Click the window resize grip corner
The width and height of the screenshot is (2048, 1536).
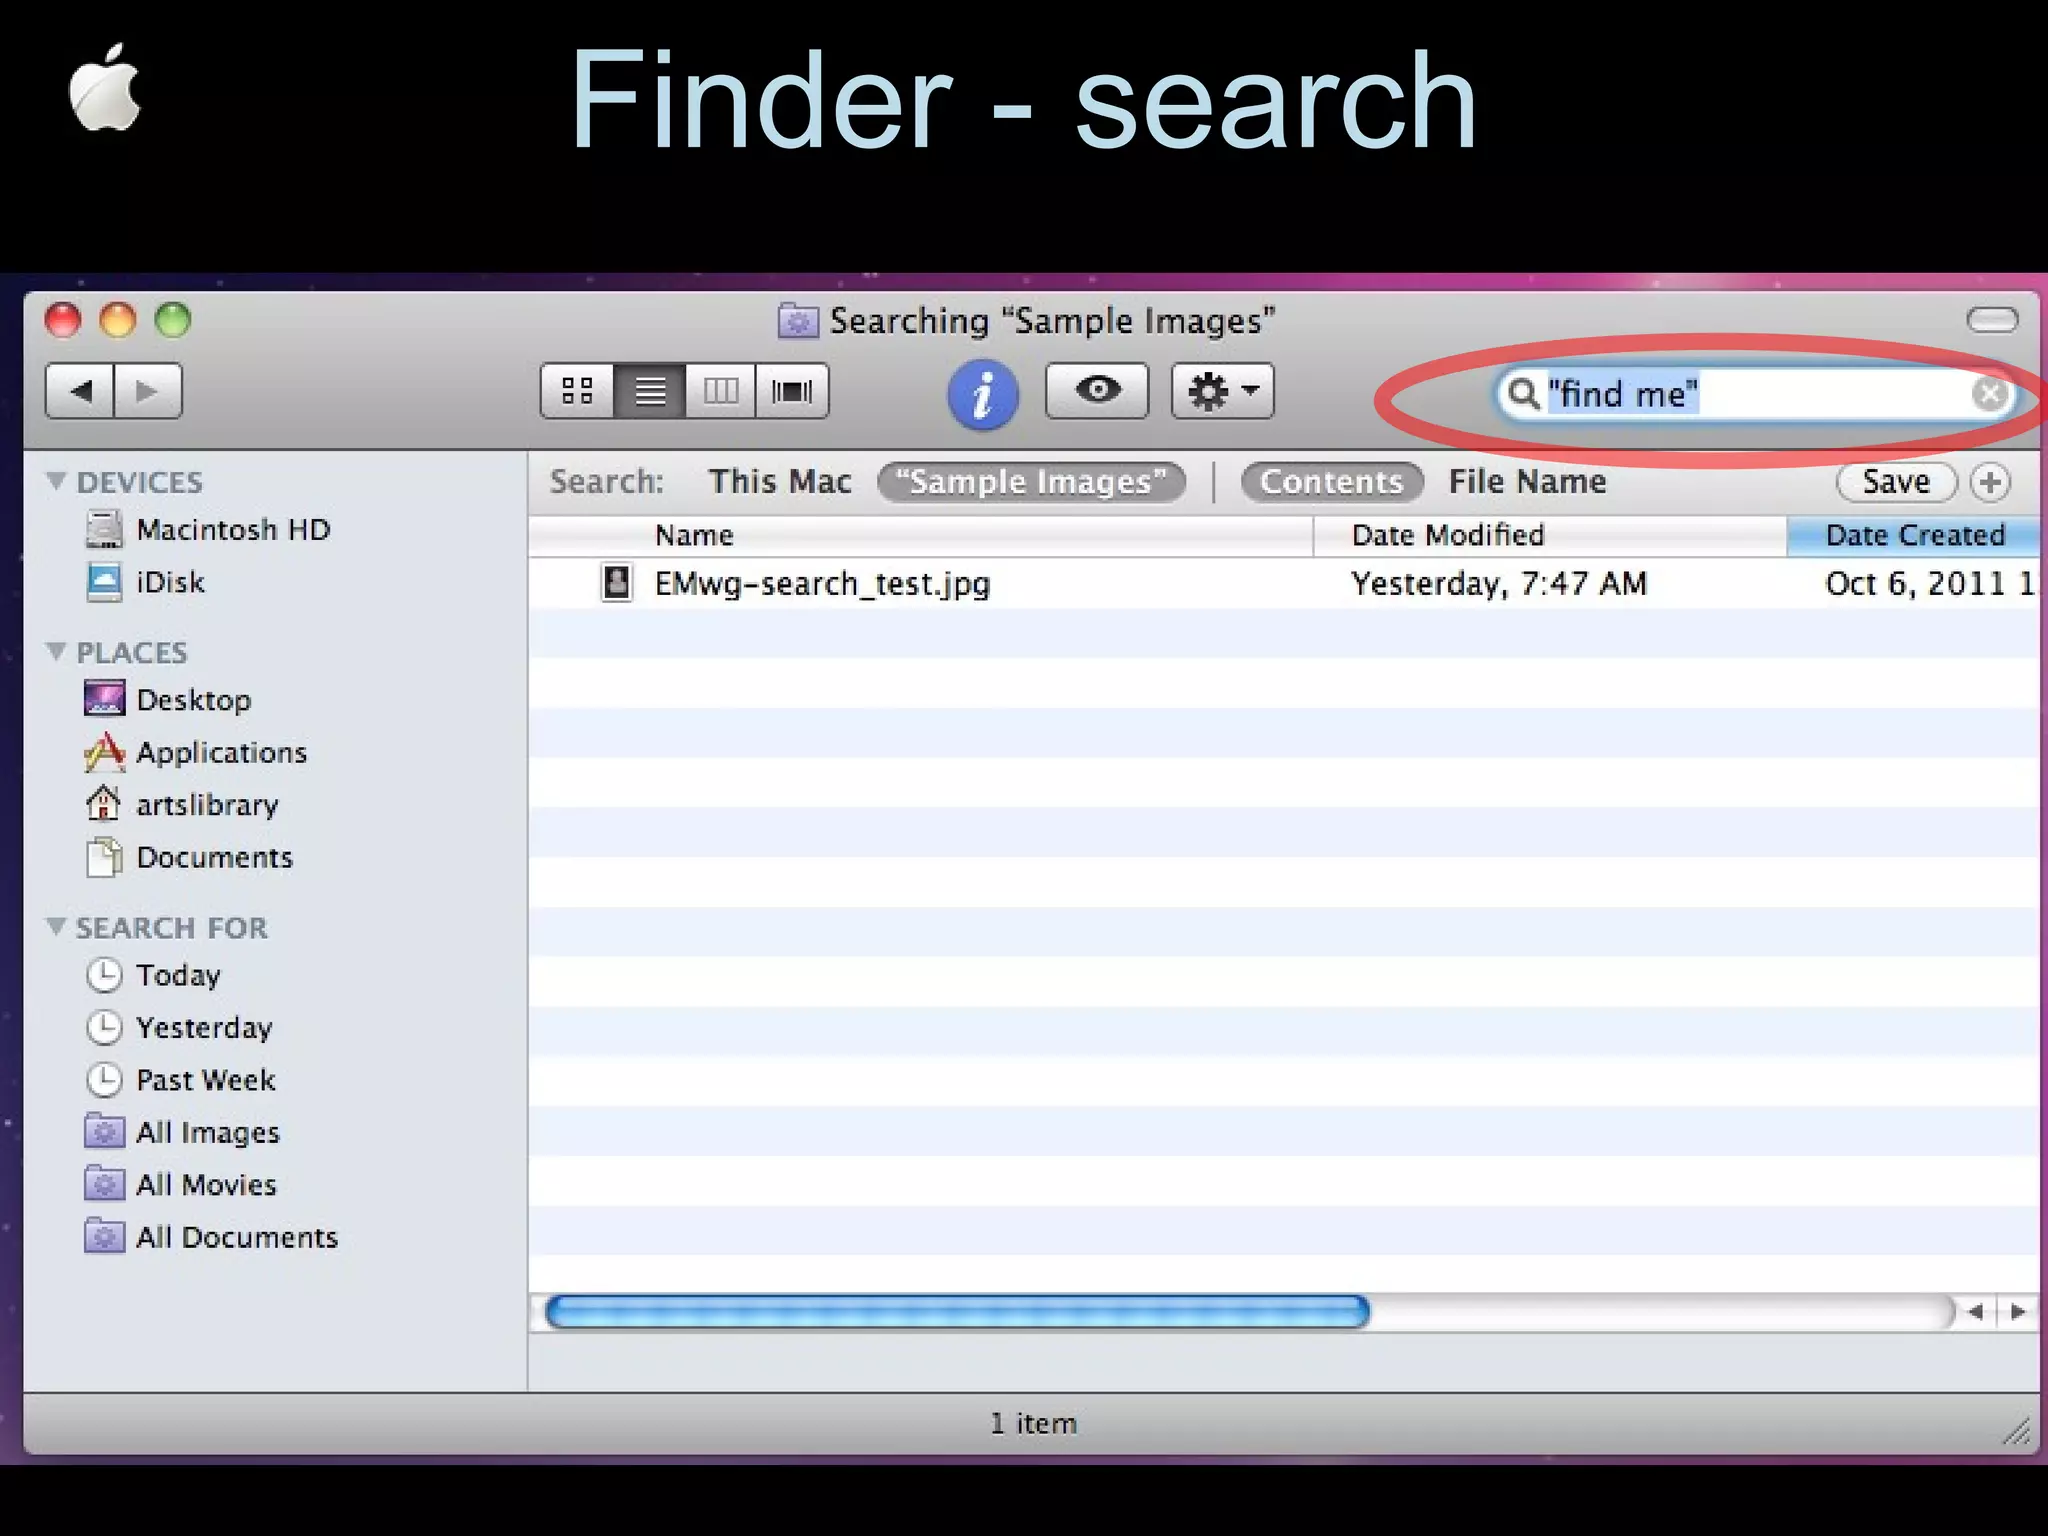pyautogui.click(x=2017, y=1432)
